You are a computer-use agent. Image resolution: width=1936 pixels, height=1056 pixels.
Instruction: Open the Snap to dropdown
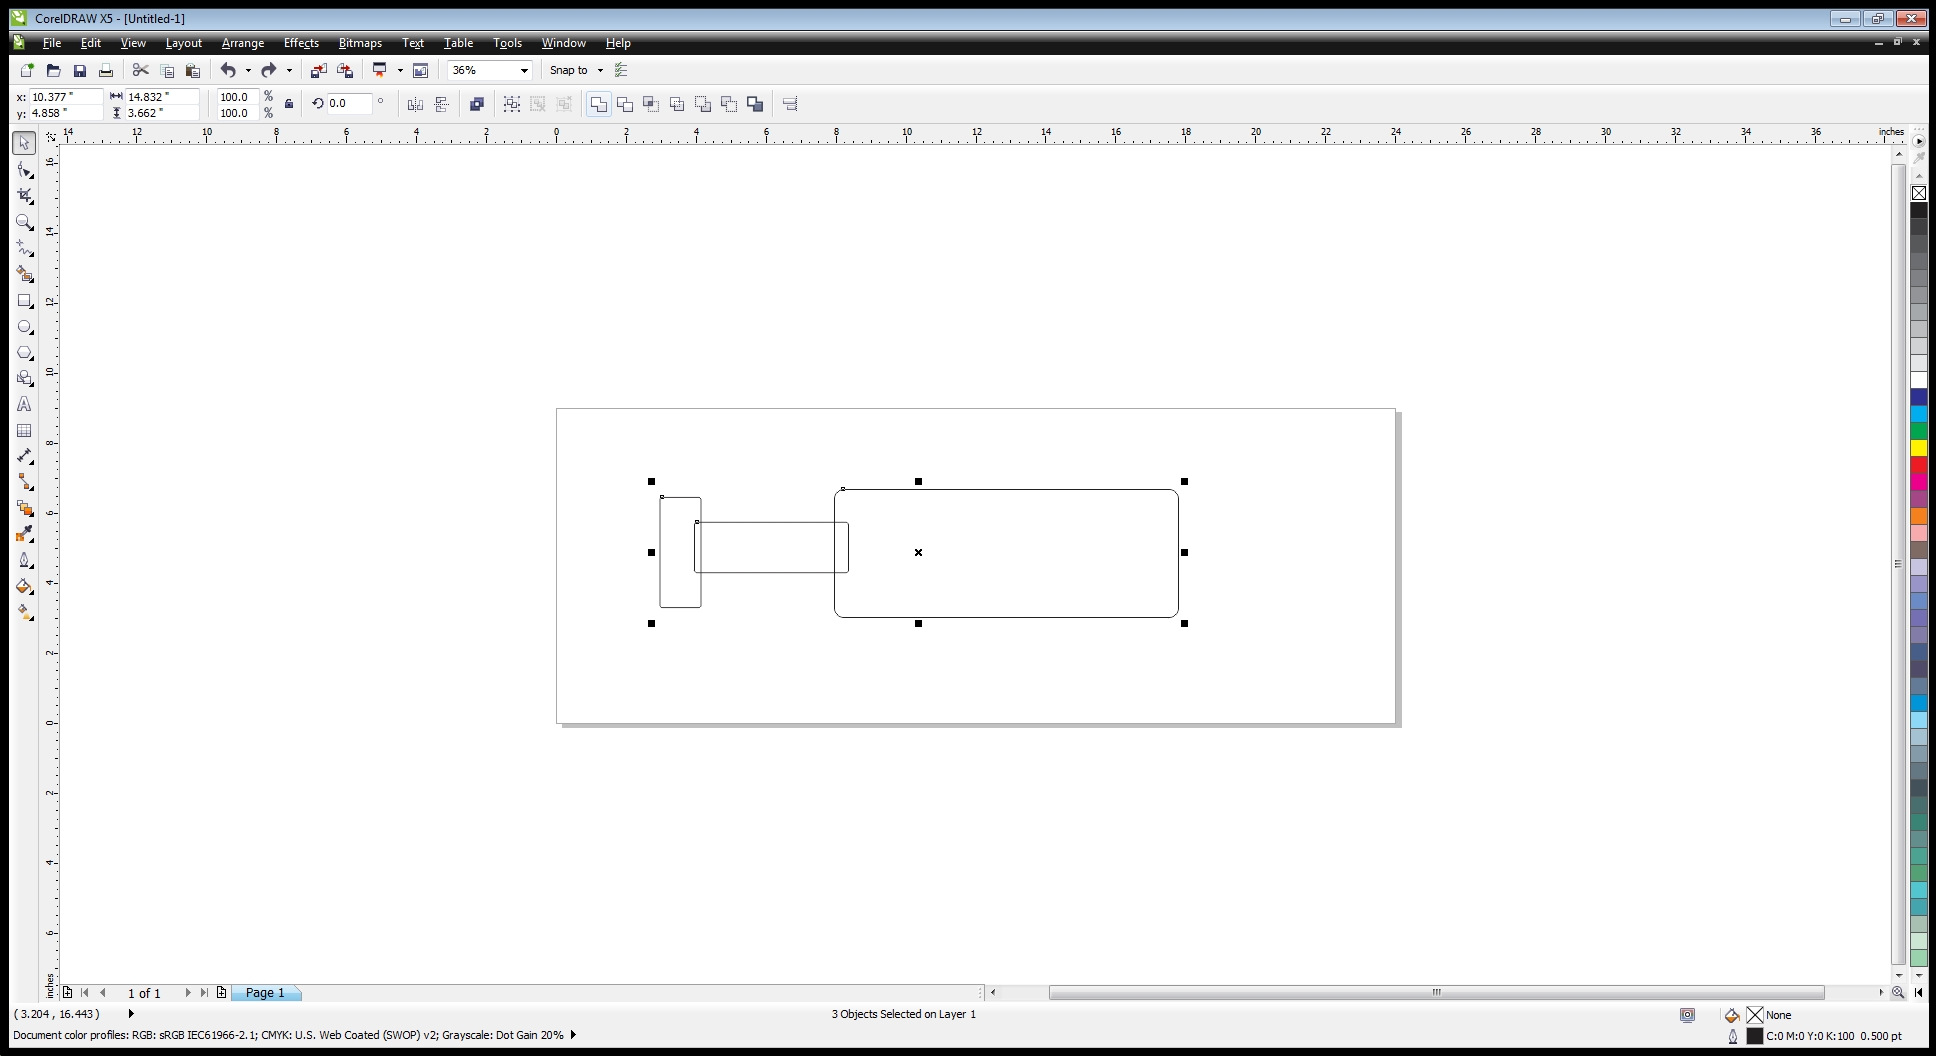(x=600, y=70)
